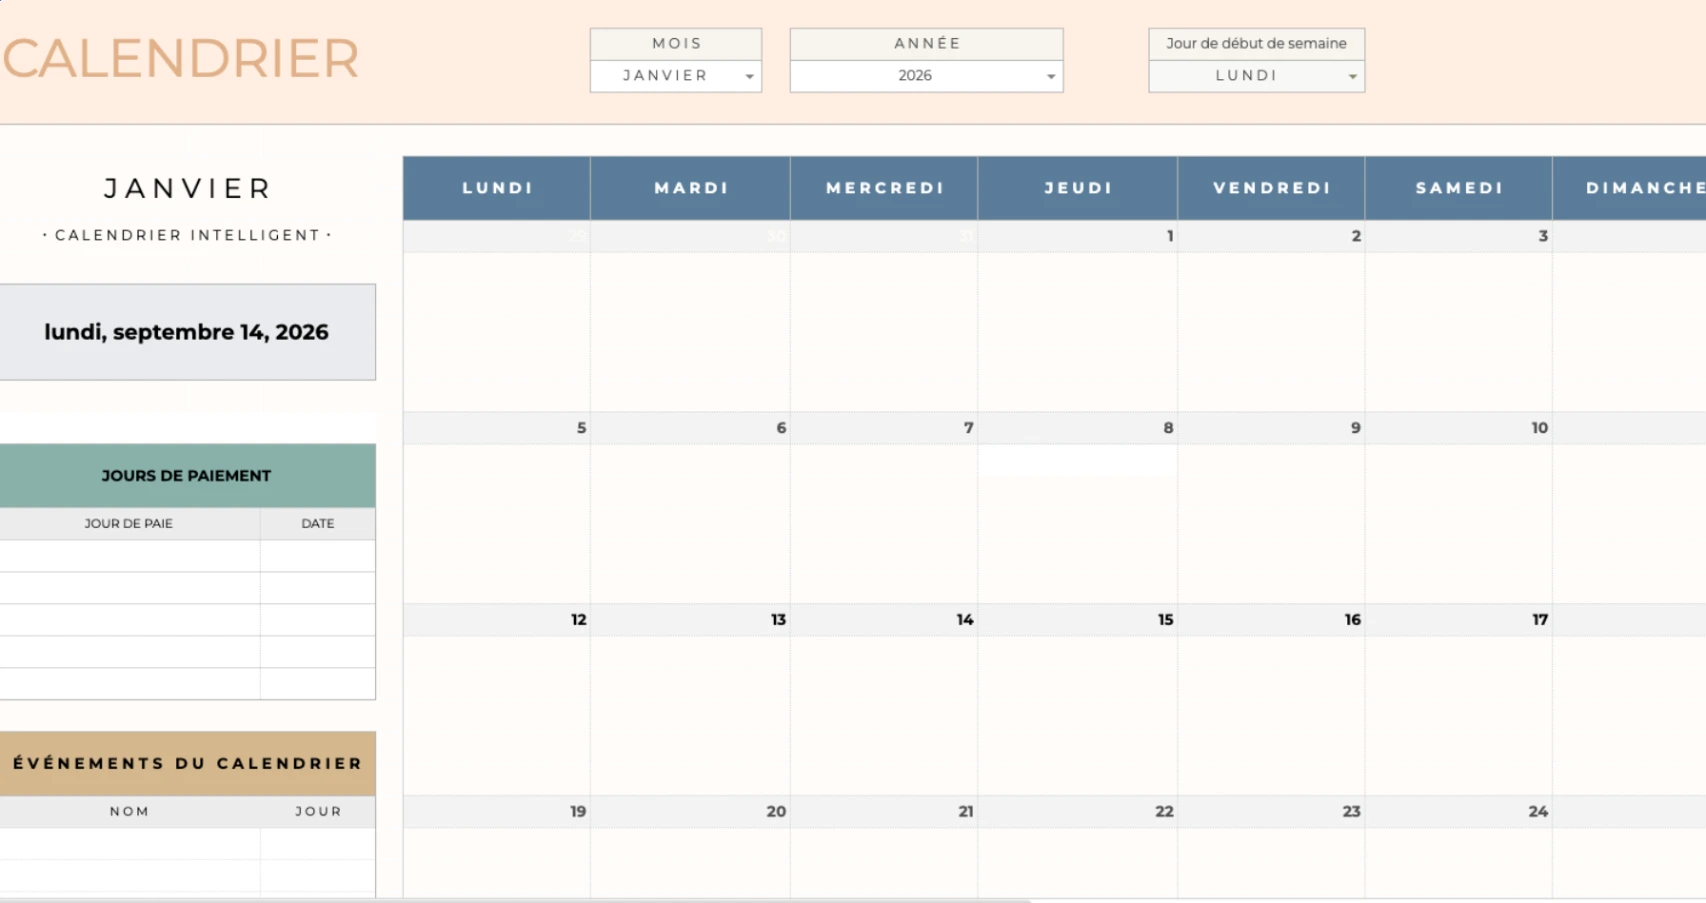Open the MOIS dropdown arrow next to JANVIER
The image size is (1706, 903).
(x=749, y=76)
